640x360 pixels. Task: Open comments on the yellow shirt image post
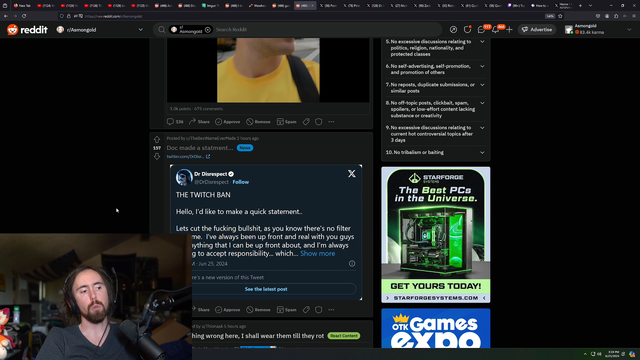tap(175, 122)
